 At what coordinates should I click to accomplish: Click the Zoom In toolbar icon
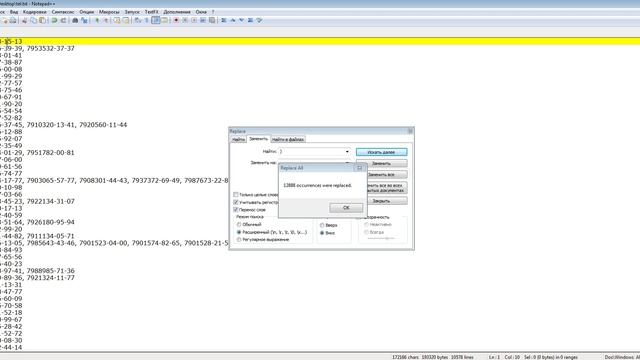pyautogui.click(x=97, y=20)
